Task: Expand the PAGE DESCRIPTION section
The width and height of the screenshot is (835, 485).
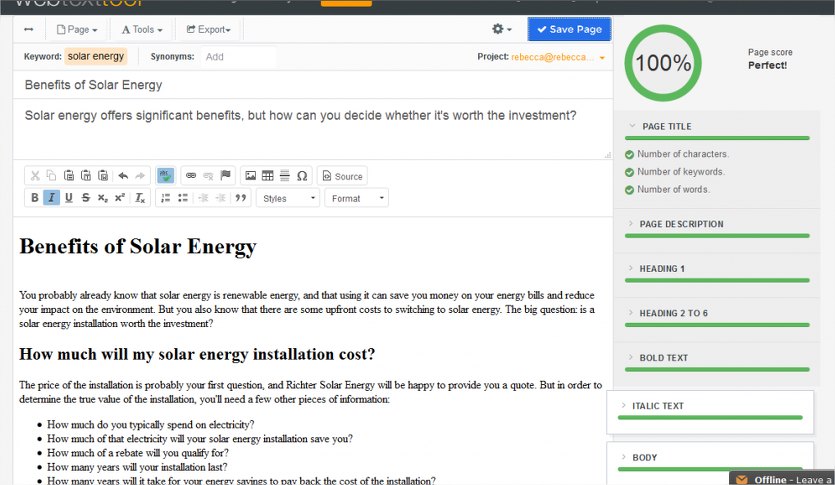Action: coord(631,224)
